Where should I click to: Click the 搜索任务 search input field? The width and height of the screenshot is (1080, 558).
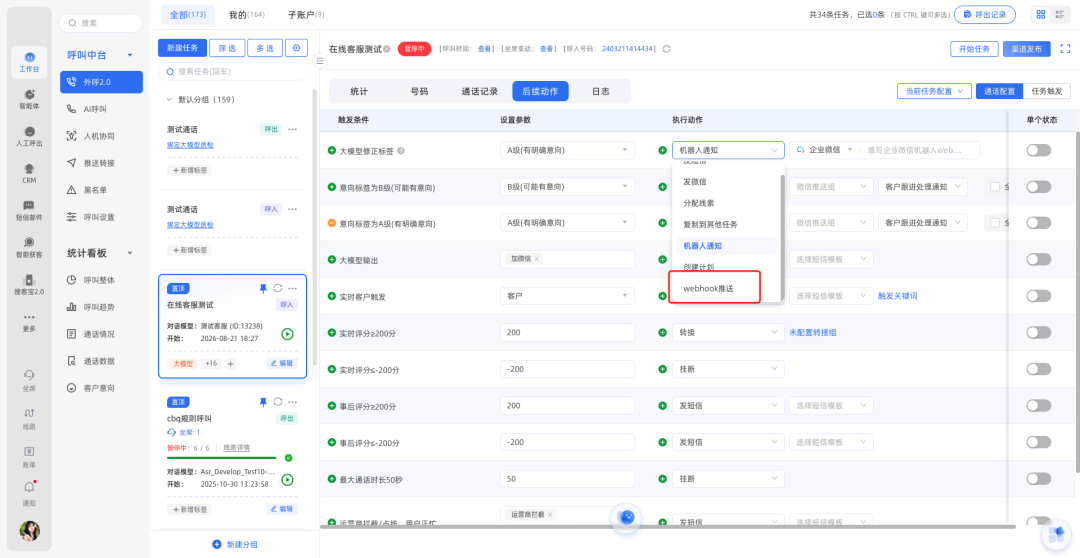point(238,72)
